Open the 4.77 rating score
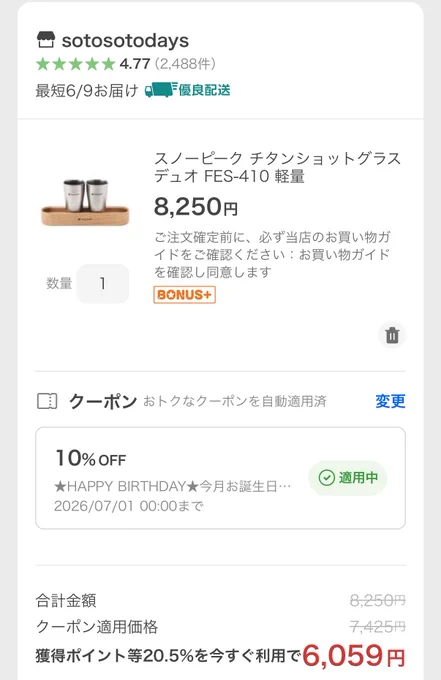Image resolution: width=441 pixels, height=680 pixels. (x=135, y=64)
